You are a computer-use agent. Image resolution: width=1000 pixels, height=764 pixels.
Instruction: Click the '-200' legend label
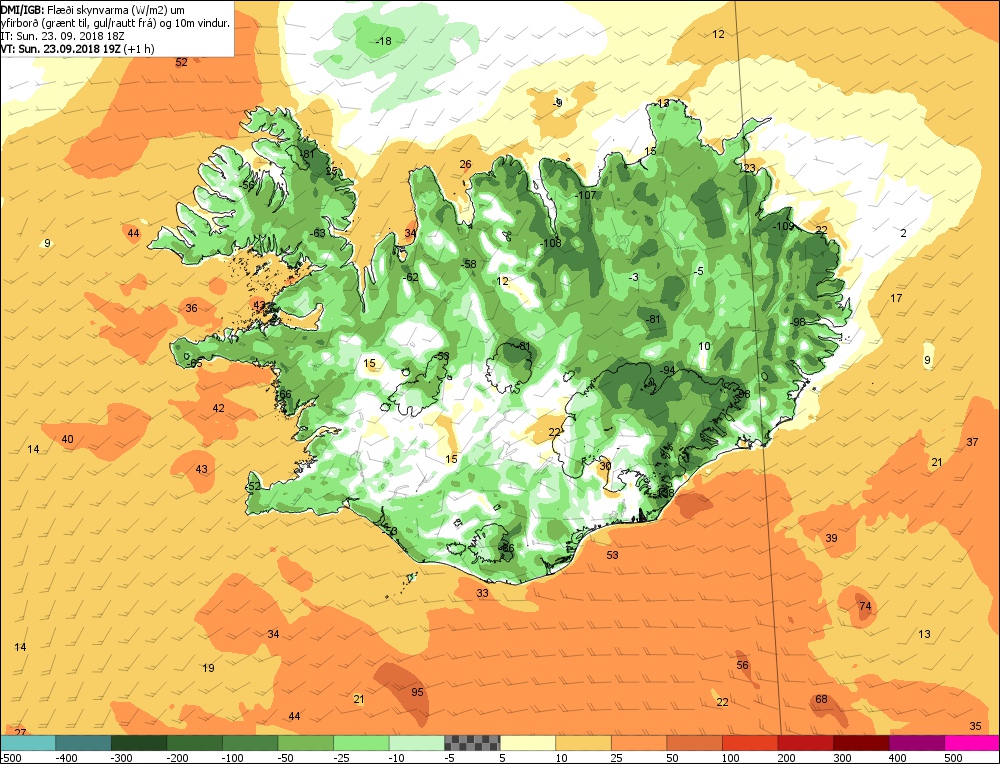177,758
